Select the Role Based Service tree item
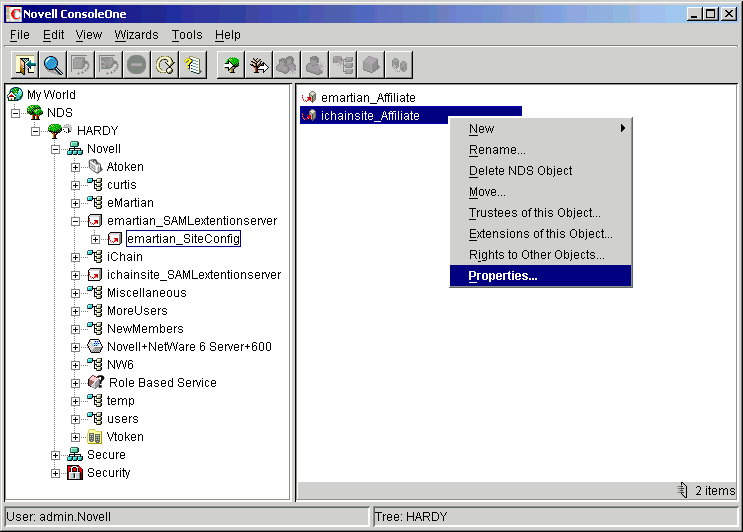Screen dimensions: 743x532 [x=162, y=383]
